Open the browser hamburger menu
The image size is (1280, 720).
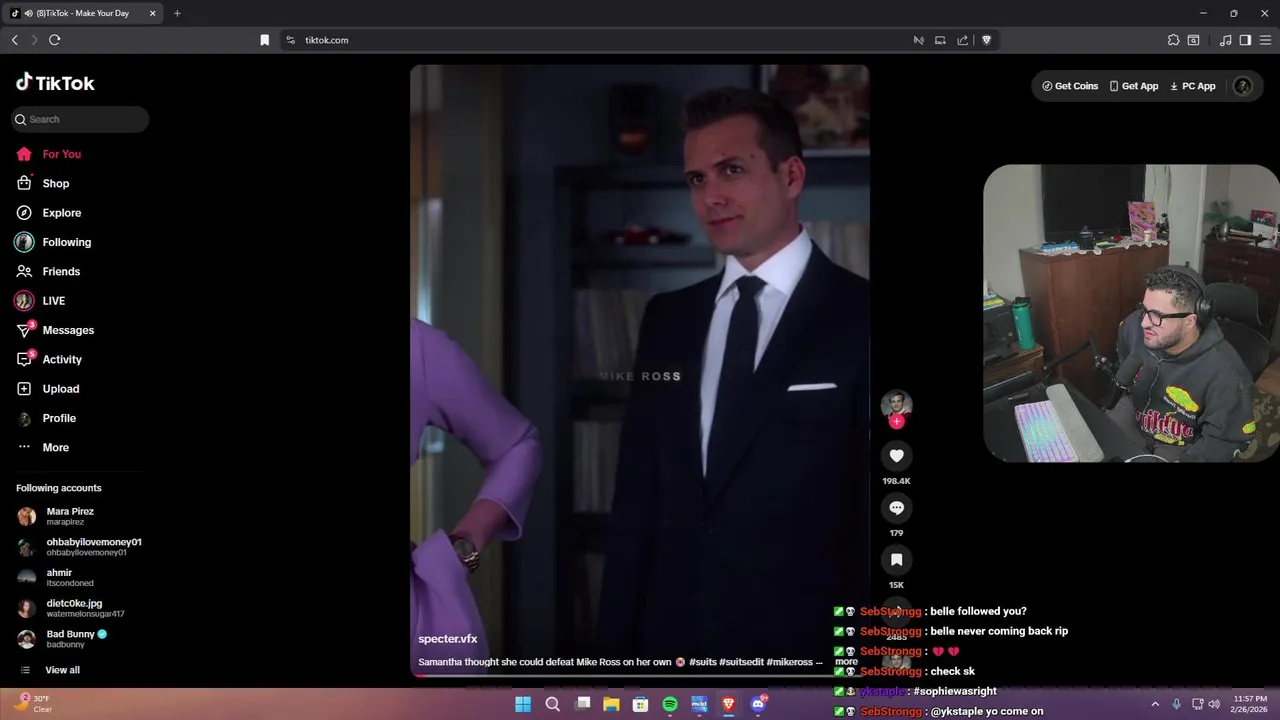1265,40
